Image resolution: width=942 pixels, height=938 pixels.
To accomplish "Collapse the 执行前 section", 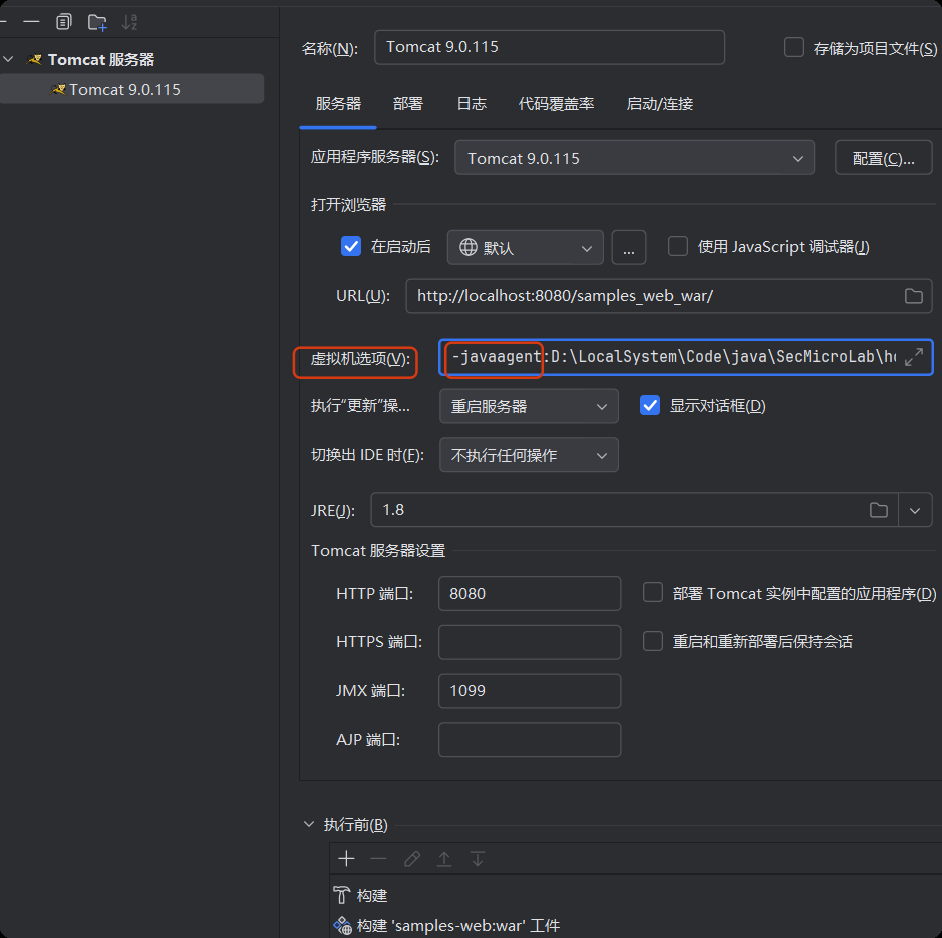I will pos(309,824).
